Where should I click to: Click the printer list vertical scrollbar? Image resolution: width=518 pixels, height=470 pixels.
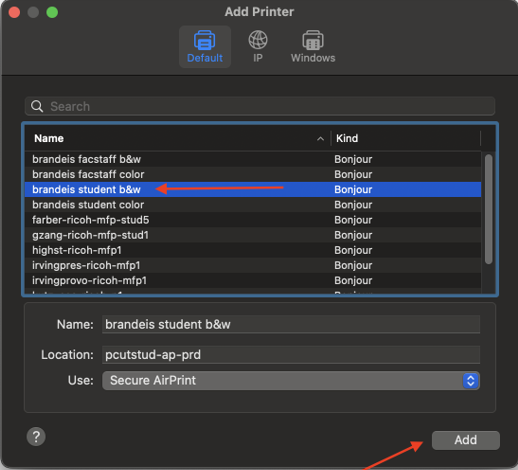pyautogui.click(x=489, y=209)
